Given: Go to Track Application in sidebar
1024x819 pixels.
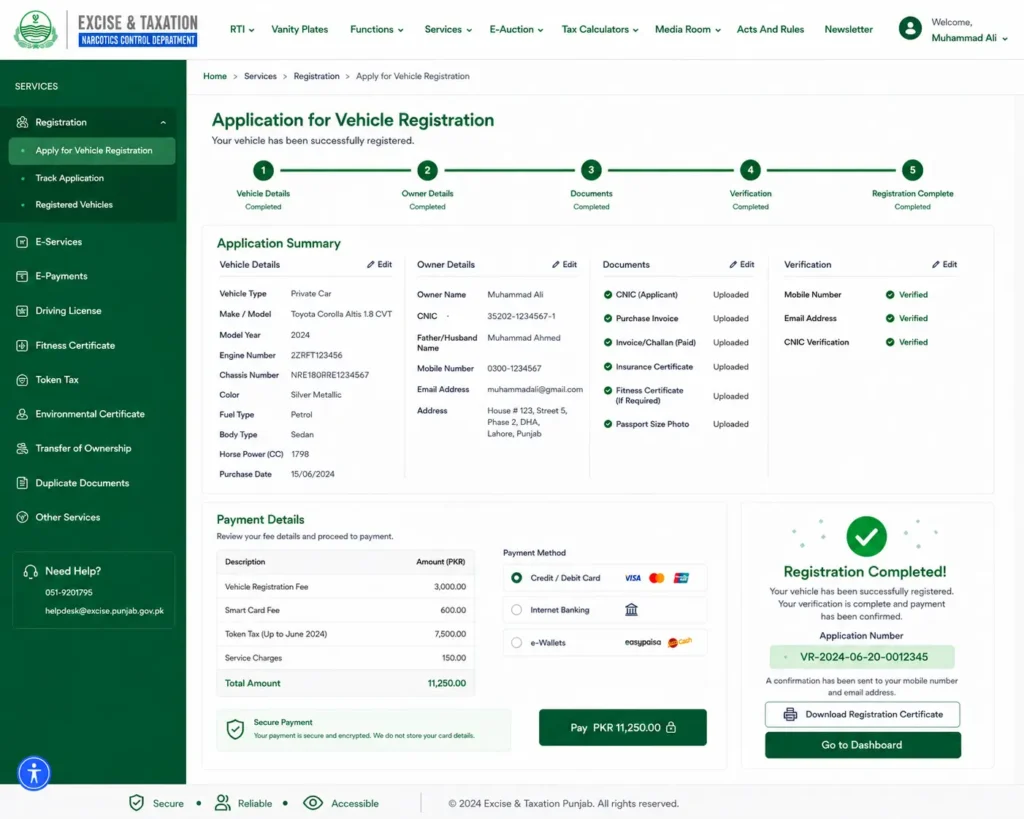Looking at the screenshot, I should (69, 178).
